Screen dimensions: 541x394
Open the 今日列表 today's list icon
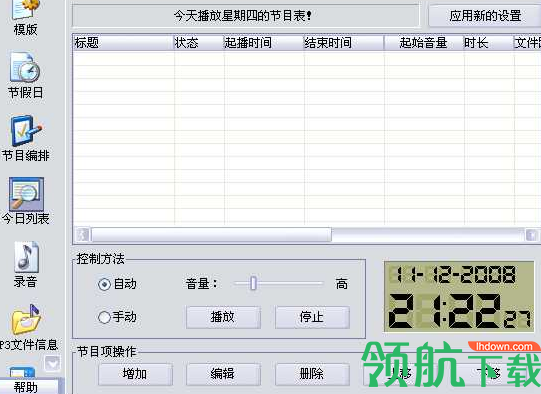tap(26, 194)
